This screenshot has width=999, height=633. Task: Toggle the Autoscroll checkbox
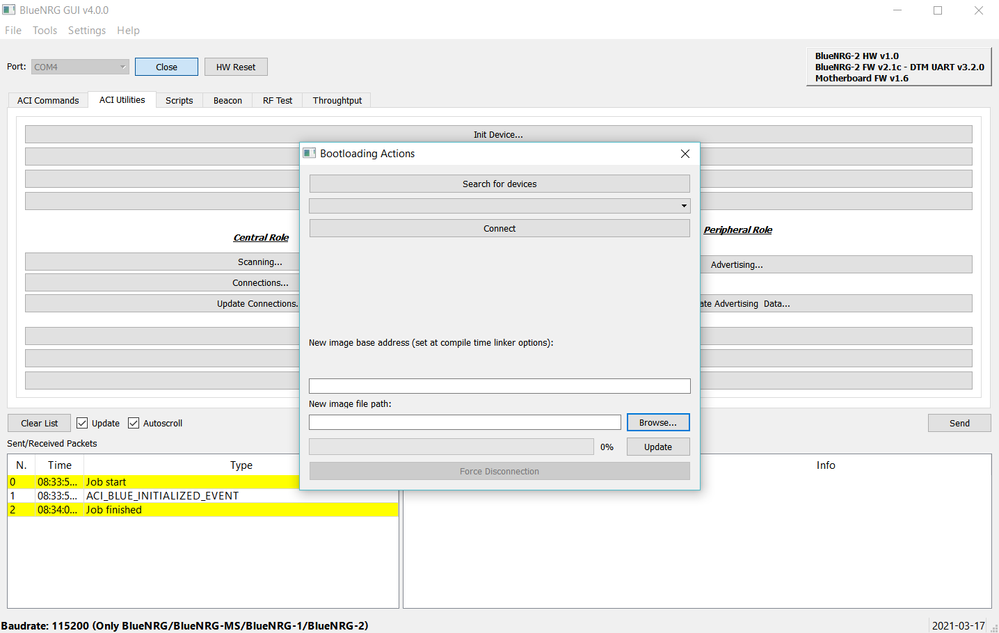click(x=134, y=423)
